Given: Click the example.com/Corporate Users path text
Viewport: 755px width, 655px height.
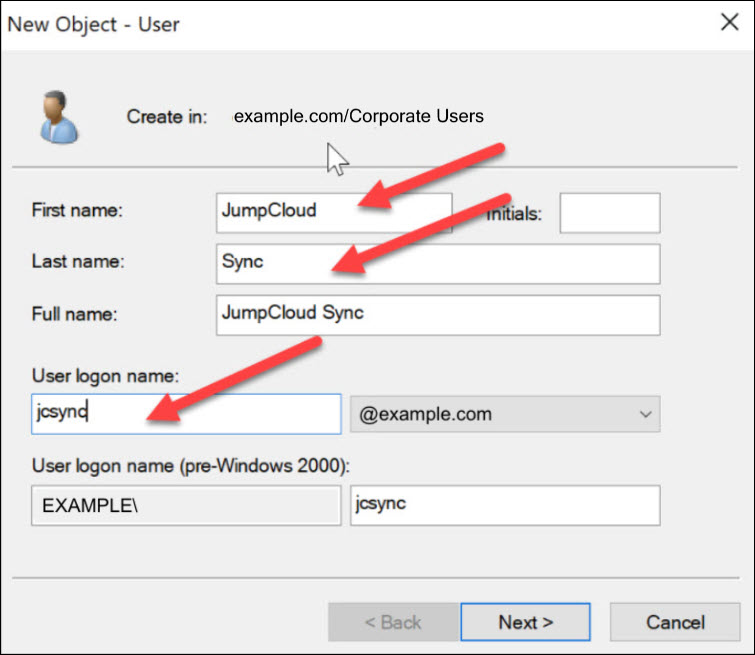Looking at the screenshot, I should pyautogui.click(x=359, y=116).
